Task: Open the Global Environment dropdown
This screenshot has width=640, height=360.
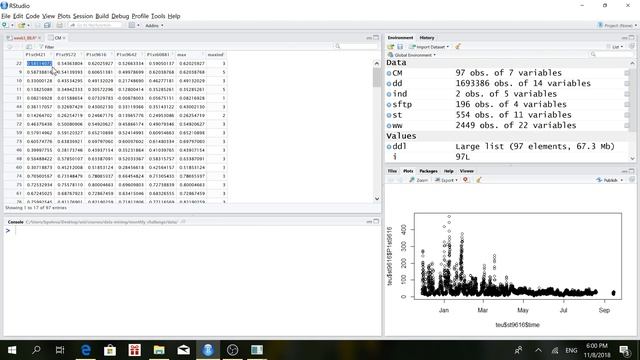Action: click(411, 55)
